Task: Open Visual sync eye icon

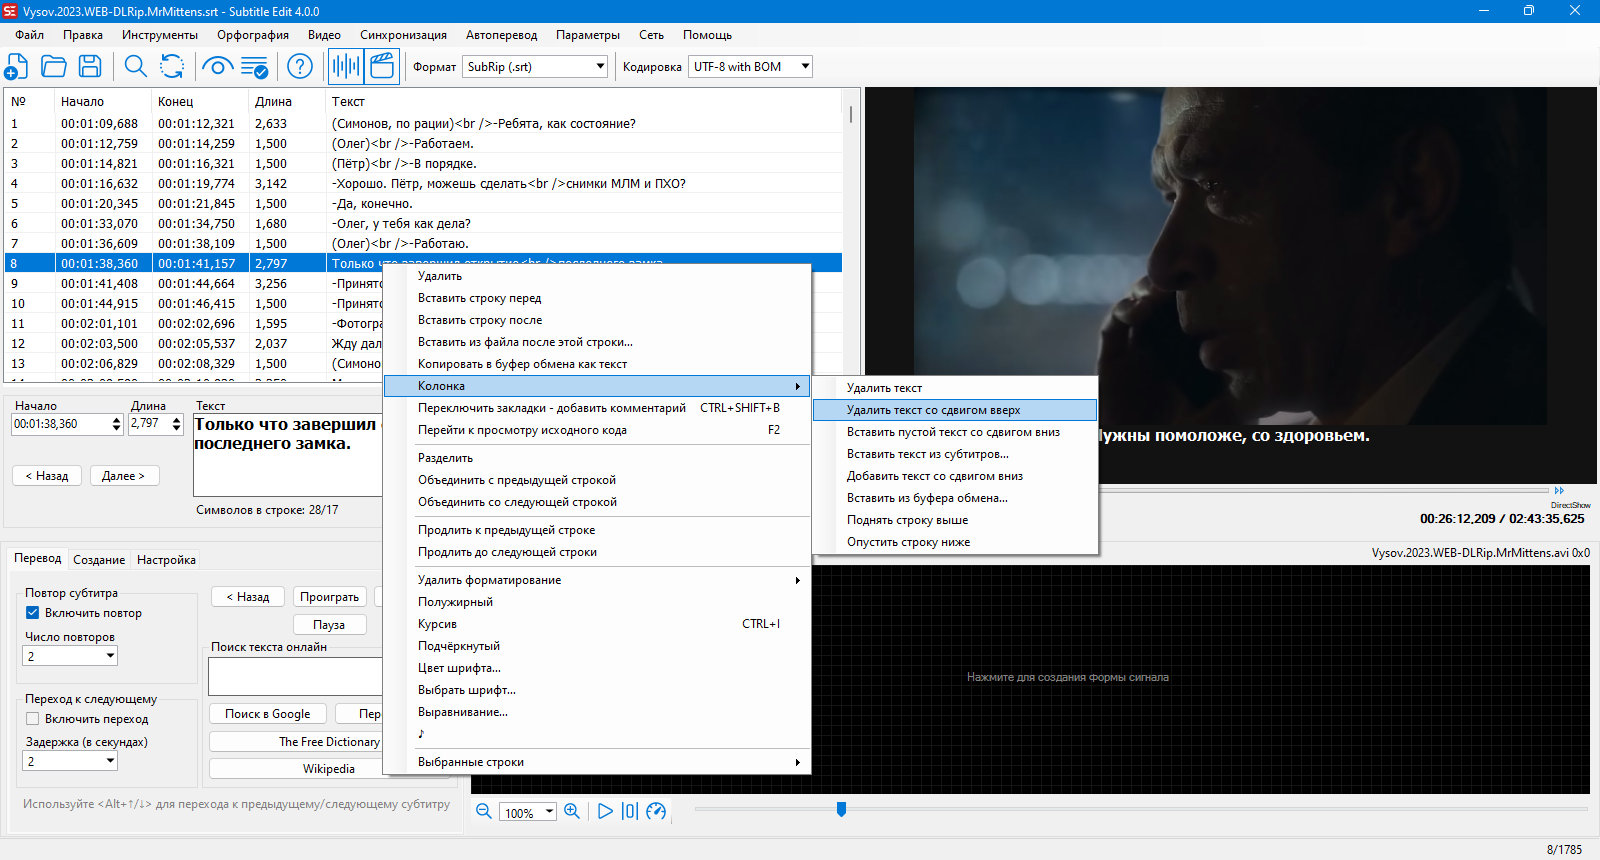Action: (217, 67)
